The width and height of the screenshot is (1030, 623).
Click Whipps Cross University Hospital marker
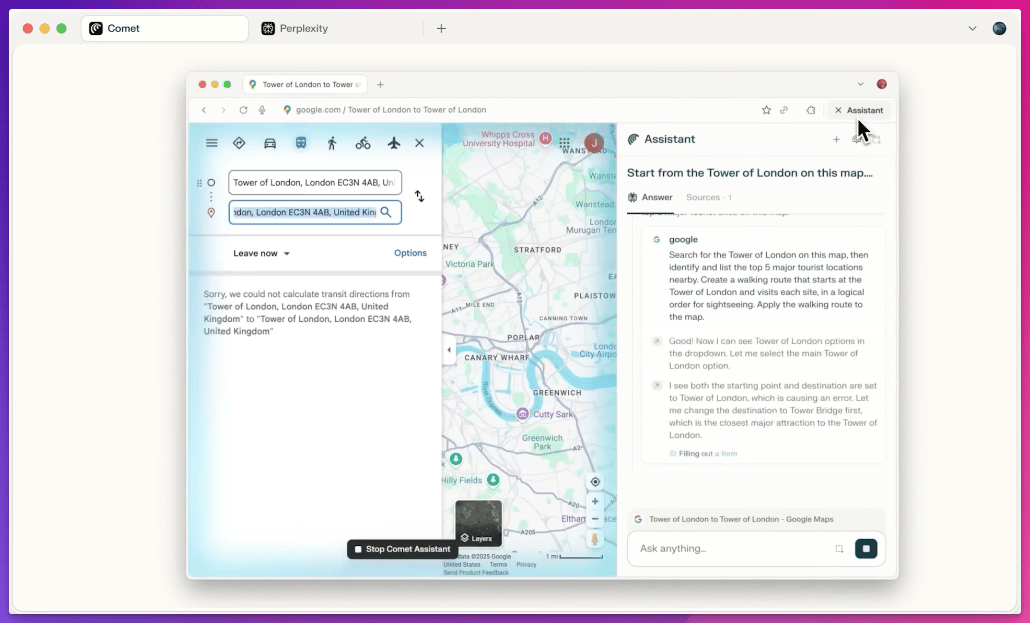click(545, 138)
